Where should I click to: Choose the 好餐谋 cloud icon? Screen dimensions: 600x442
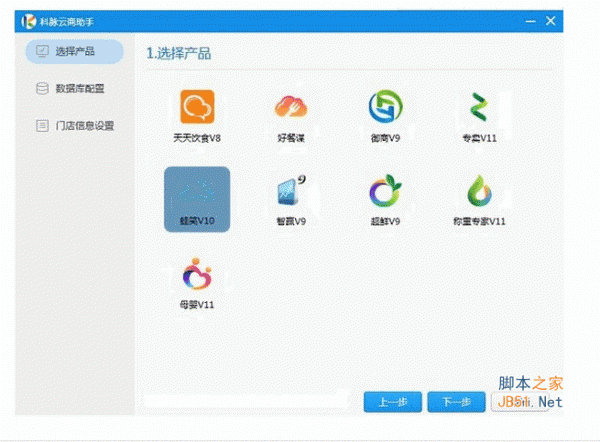click(x=291, y=107)
